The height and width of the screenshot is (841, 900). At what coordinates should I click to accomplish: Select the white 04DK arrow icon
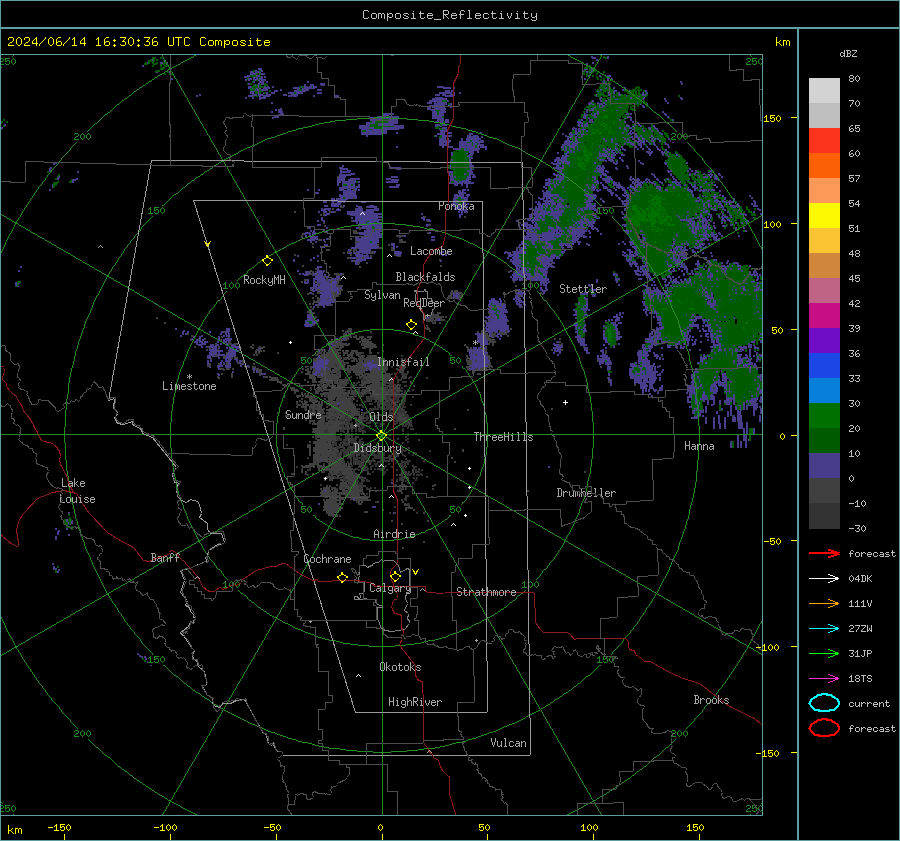(824, 579)
